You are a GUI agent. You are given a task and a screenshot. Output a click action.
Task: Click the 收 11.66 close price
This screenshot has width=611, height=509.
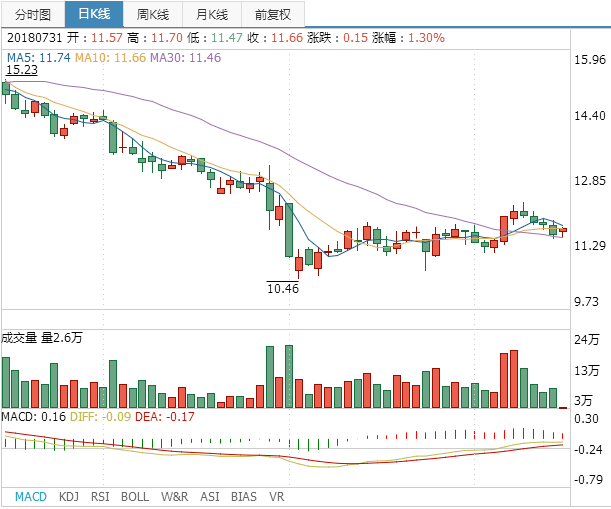[275, 38]
